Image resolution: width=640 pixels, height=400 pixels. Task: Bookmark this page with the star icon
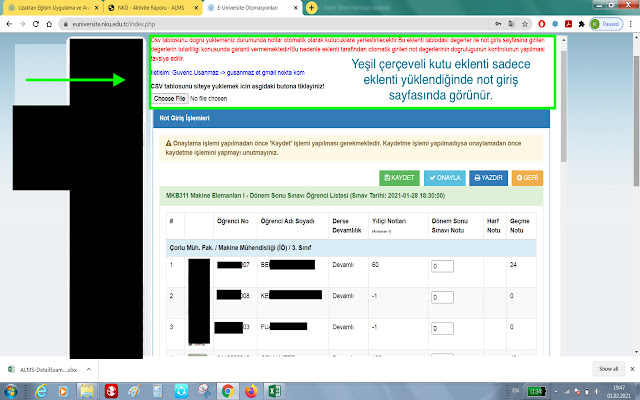[525, 24]
